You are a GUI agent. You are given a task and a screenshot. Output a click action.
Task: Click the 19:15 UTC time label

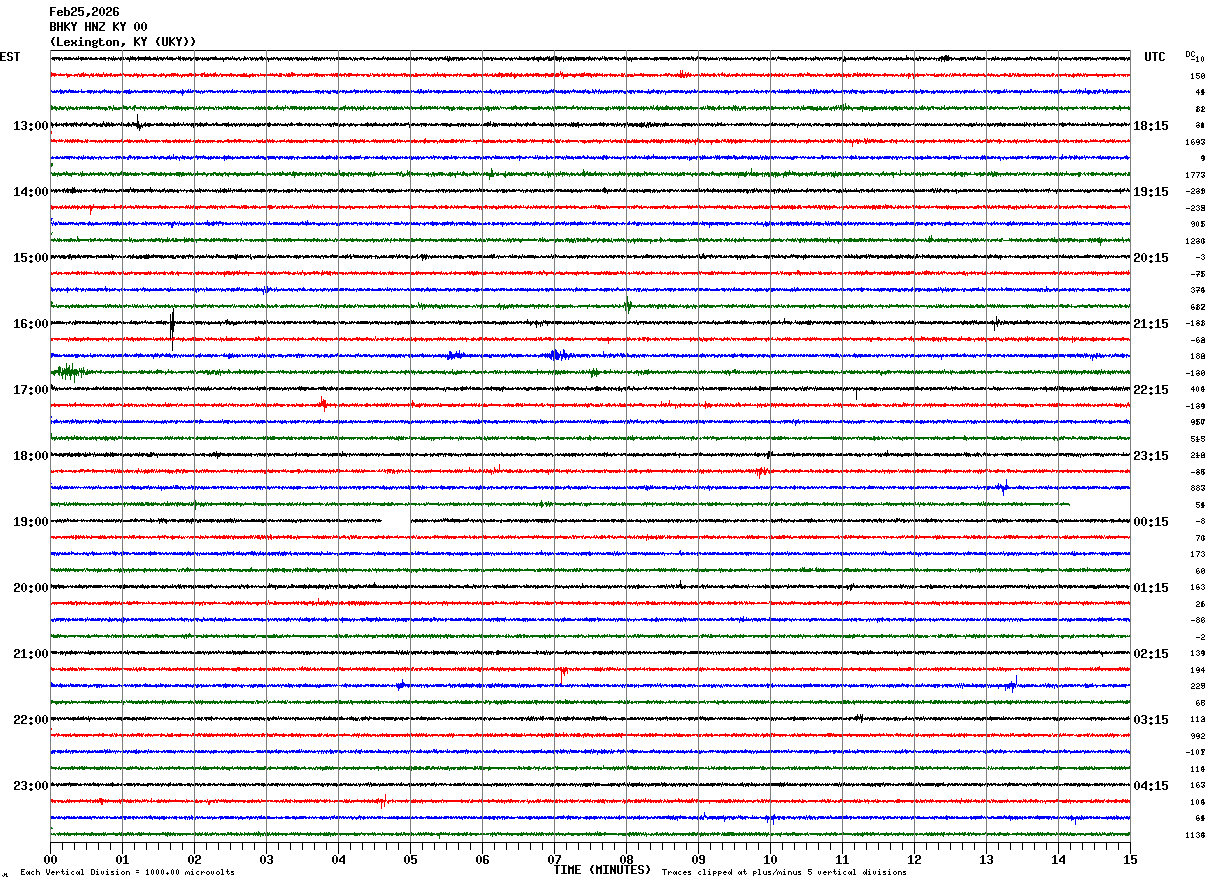click(x=1151, y=192)
